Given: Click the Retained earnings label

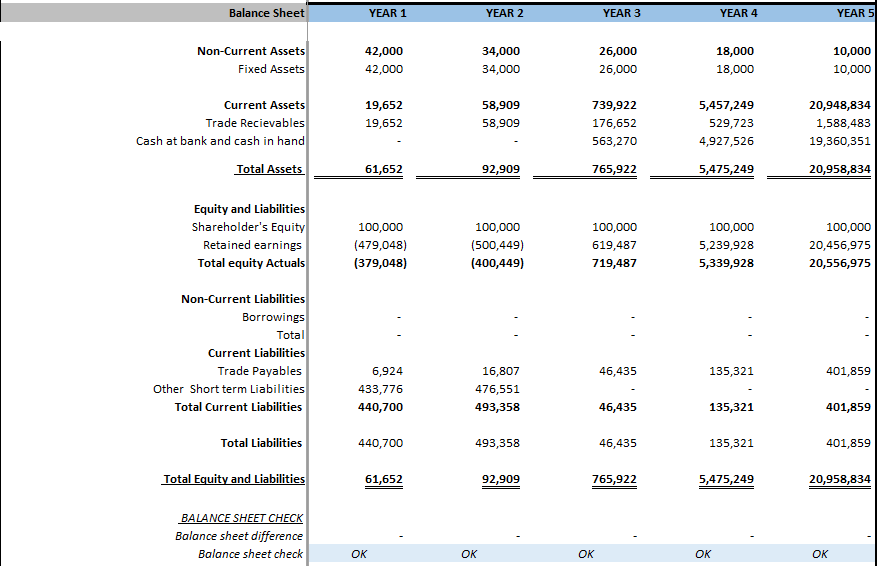Looking at the screenshot, I should coord(252,244).
